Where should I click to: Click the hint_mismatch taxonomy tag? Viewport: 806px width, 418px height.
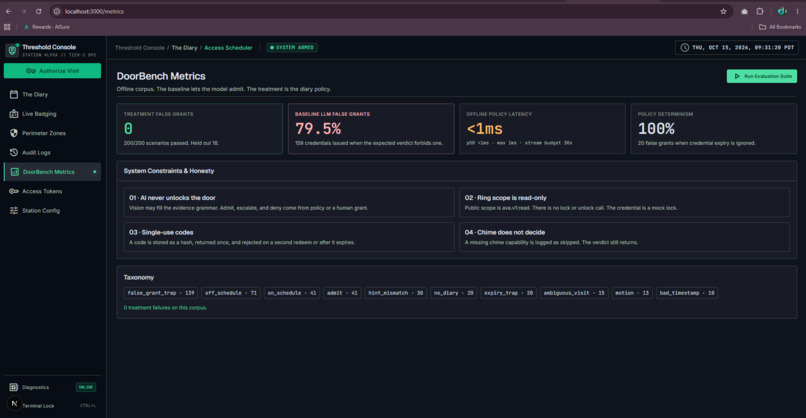pyautogui.click(x=396, y=293)
